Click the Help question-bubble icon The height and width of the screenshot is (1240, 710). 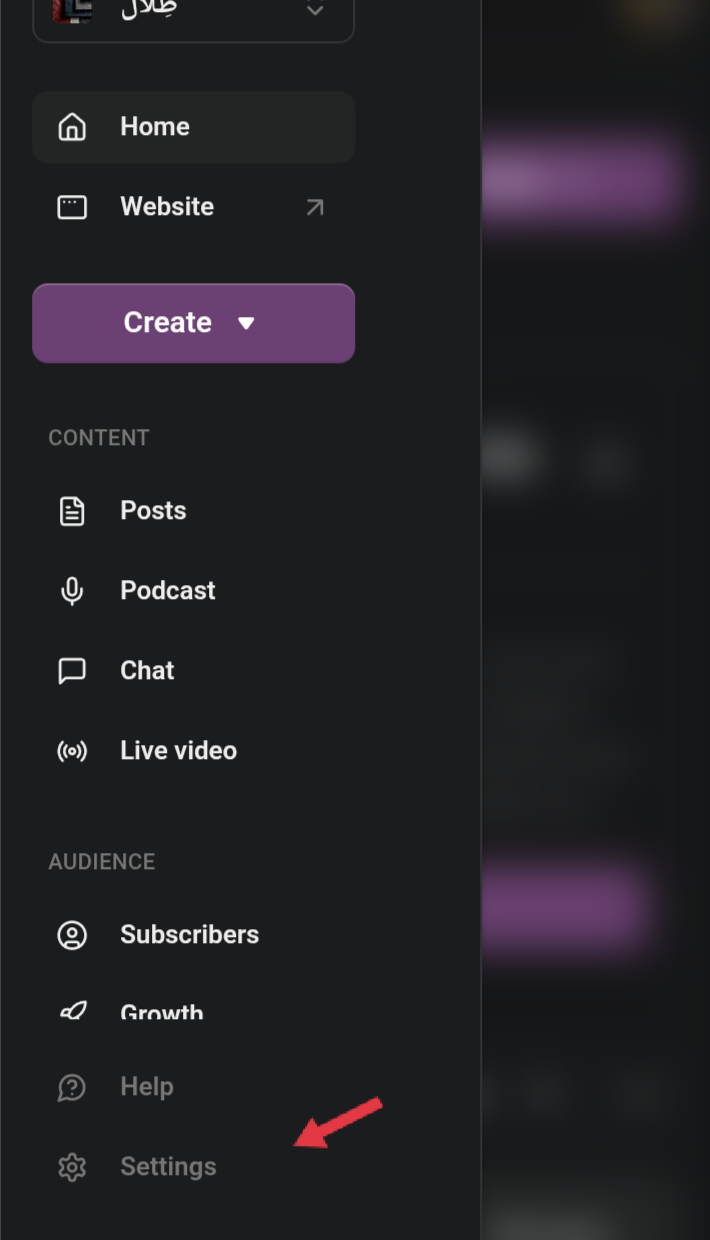(x=72, y=1087)
